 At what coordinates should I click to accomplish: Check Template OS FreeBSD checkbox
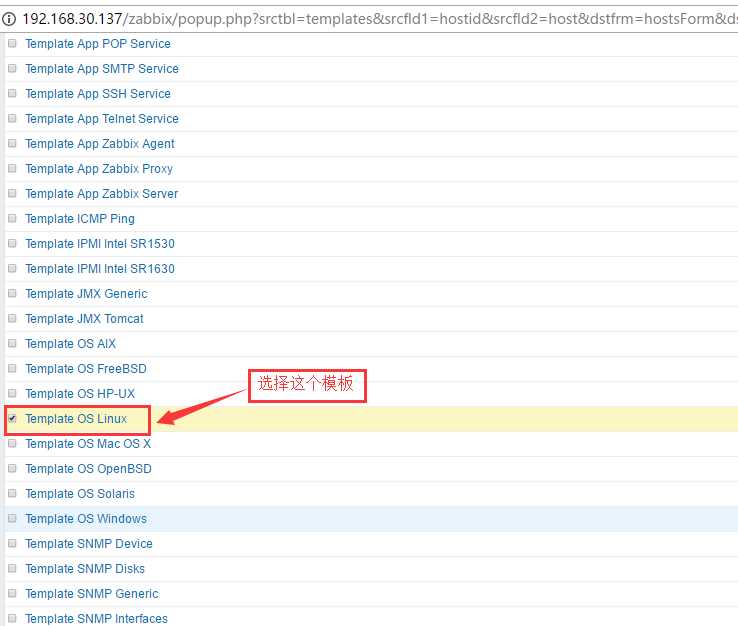click(x=12, y=368)
